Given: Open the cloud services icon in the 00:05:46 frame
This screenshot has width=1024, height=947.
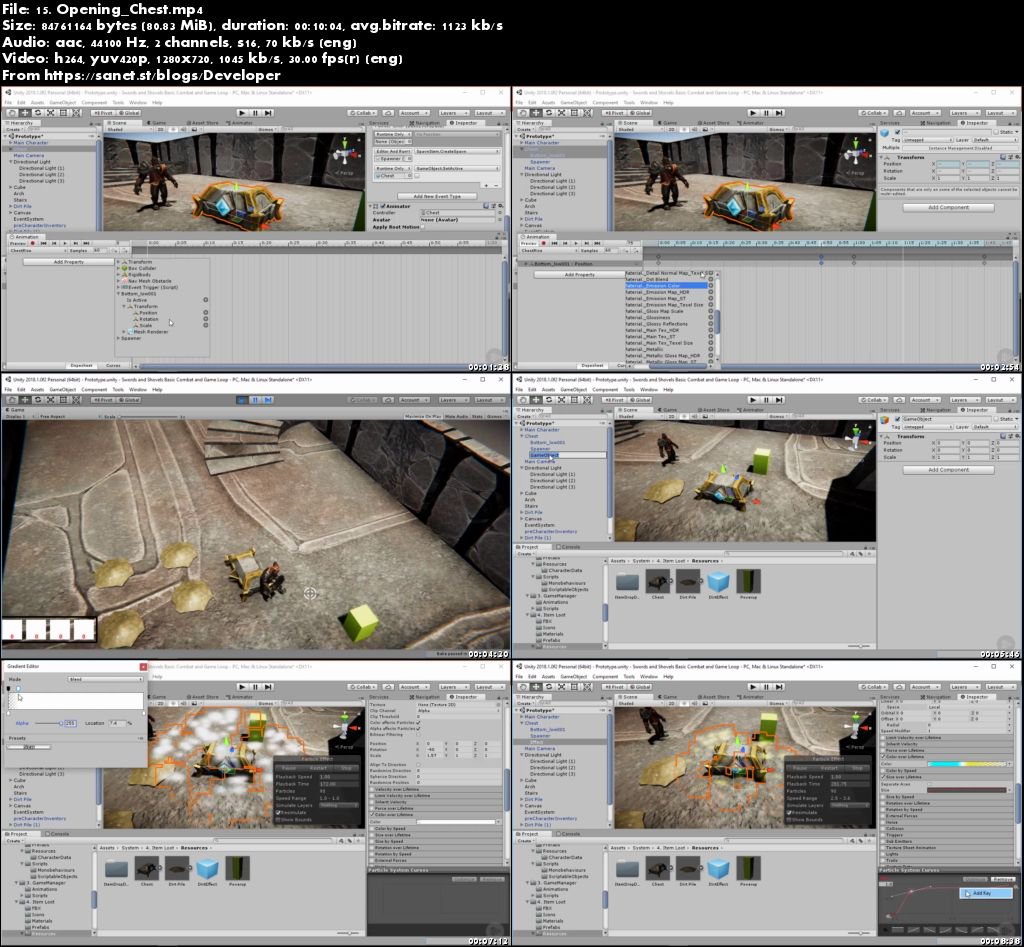Looking at the screenshot, I should 899,400.
